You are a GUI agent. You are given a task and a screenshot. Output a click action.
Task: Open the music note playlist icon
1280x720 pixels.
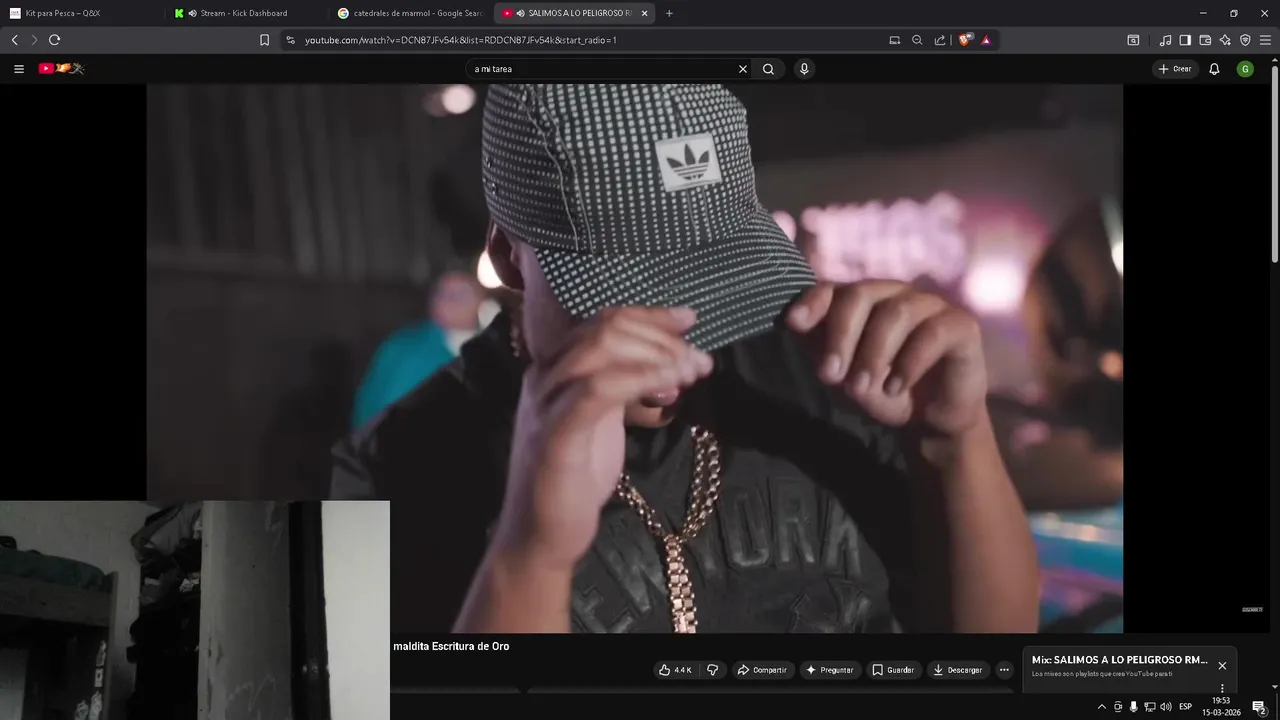1165,40
